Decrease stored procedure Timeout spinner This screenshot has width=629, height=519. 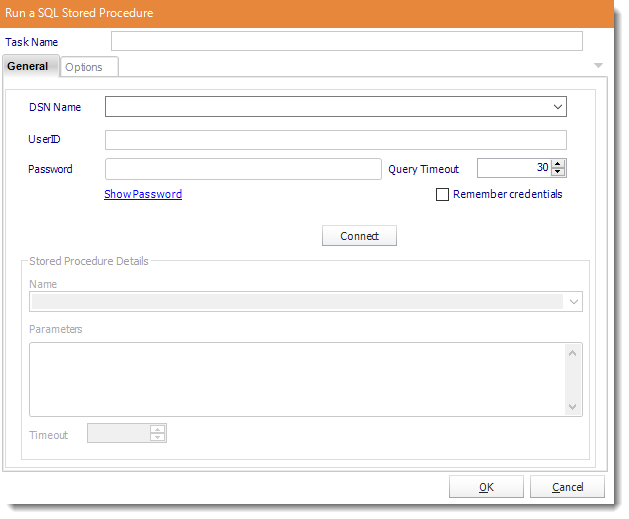157,437
